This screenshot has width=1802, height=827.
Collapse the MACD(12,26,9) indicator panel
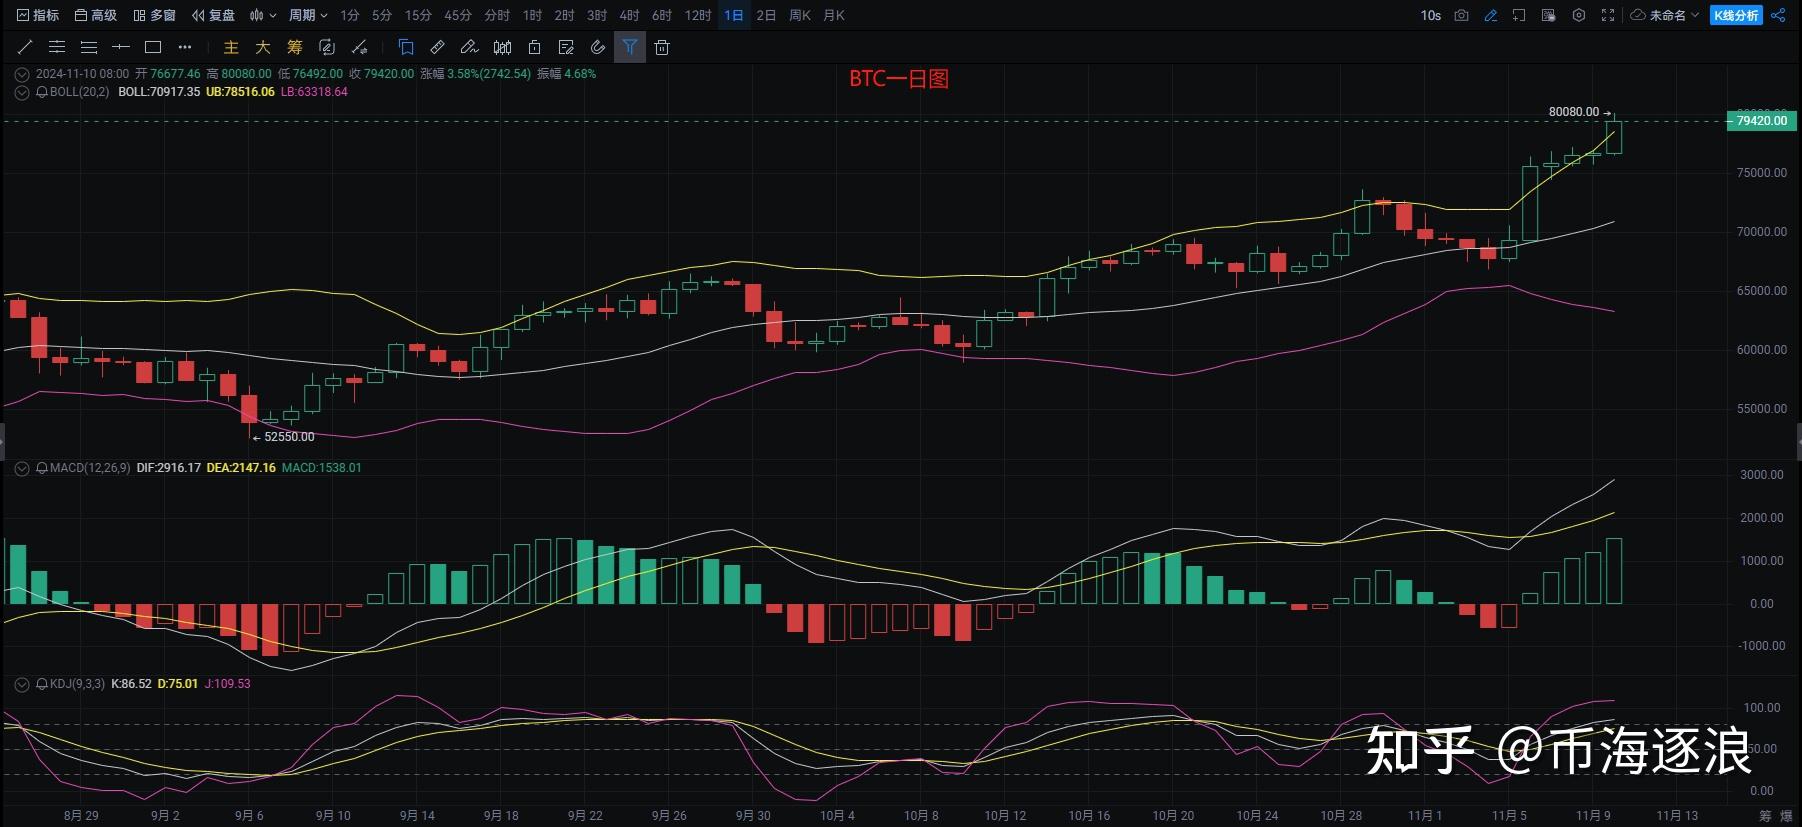point(22,468)
